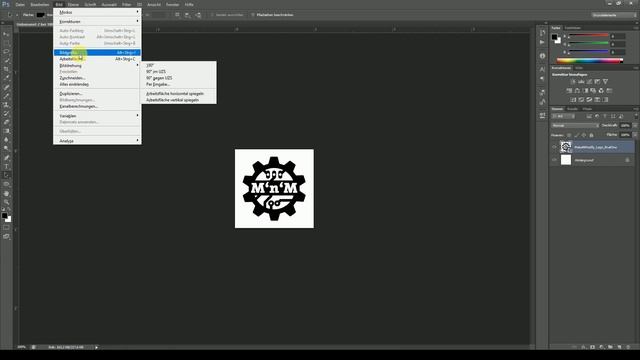
Task: Select the Horizontal Type tool
Action: [6, 167]
